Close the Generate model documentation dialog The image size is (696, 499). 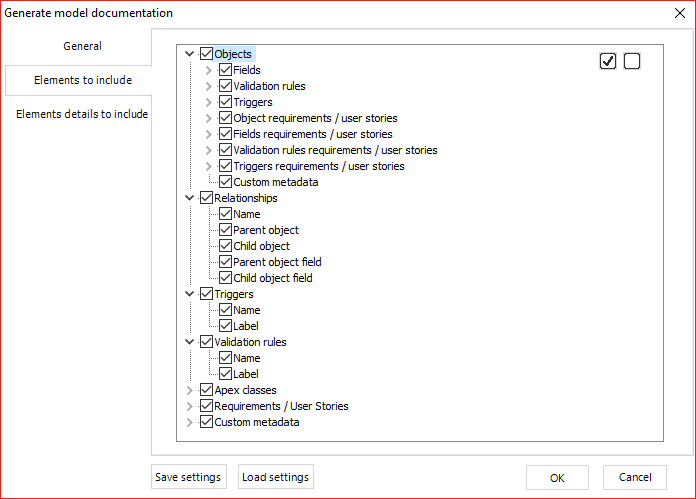[x=680, y=13]
